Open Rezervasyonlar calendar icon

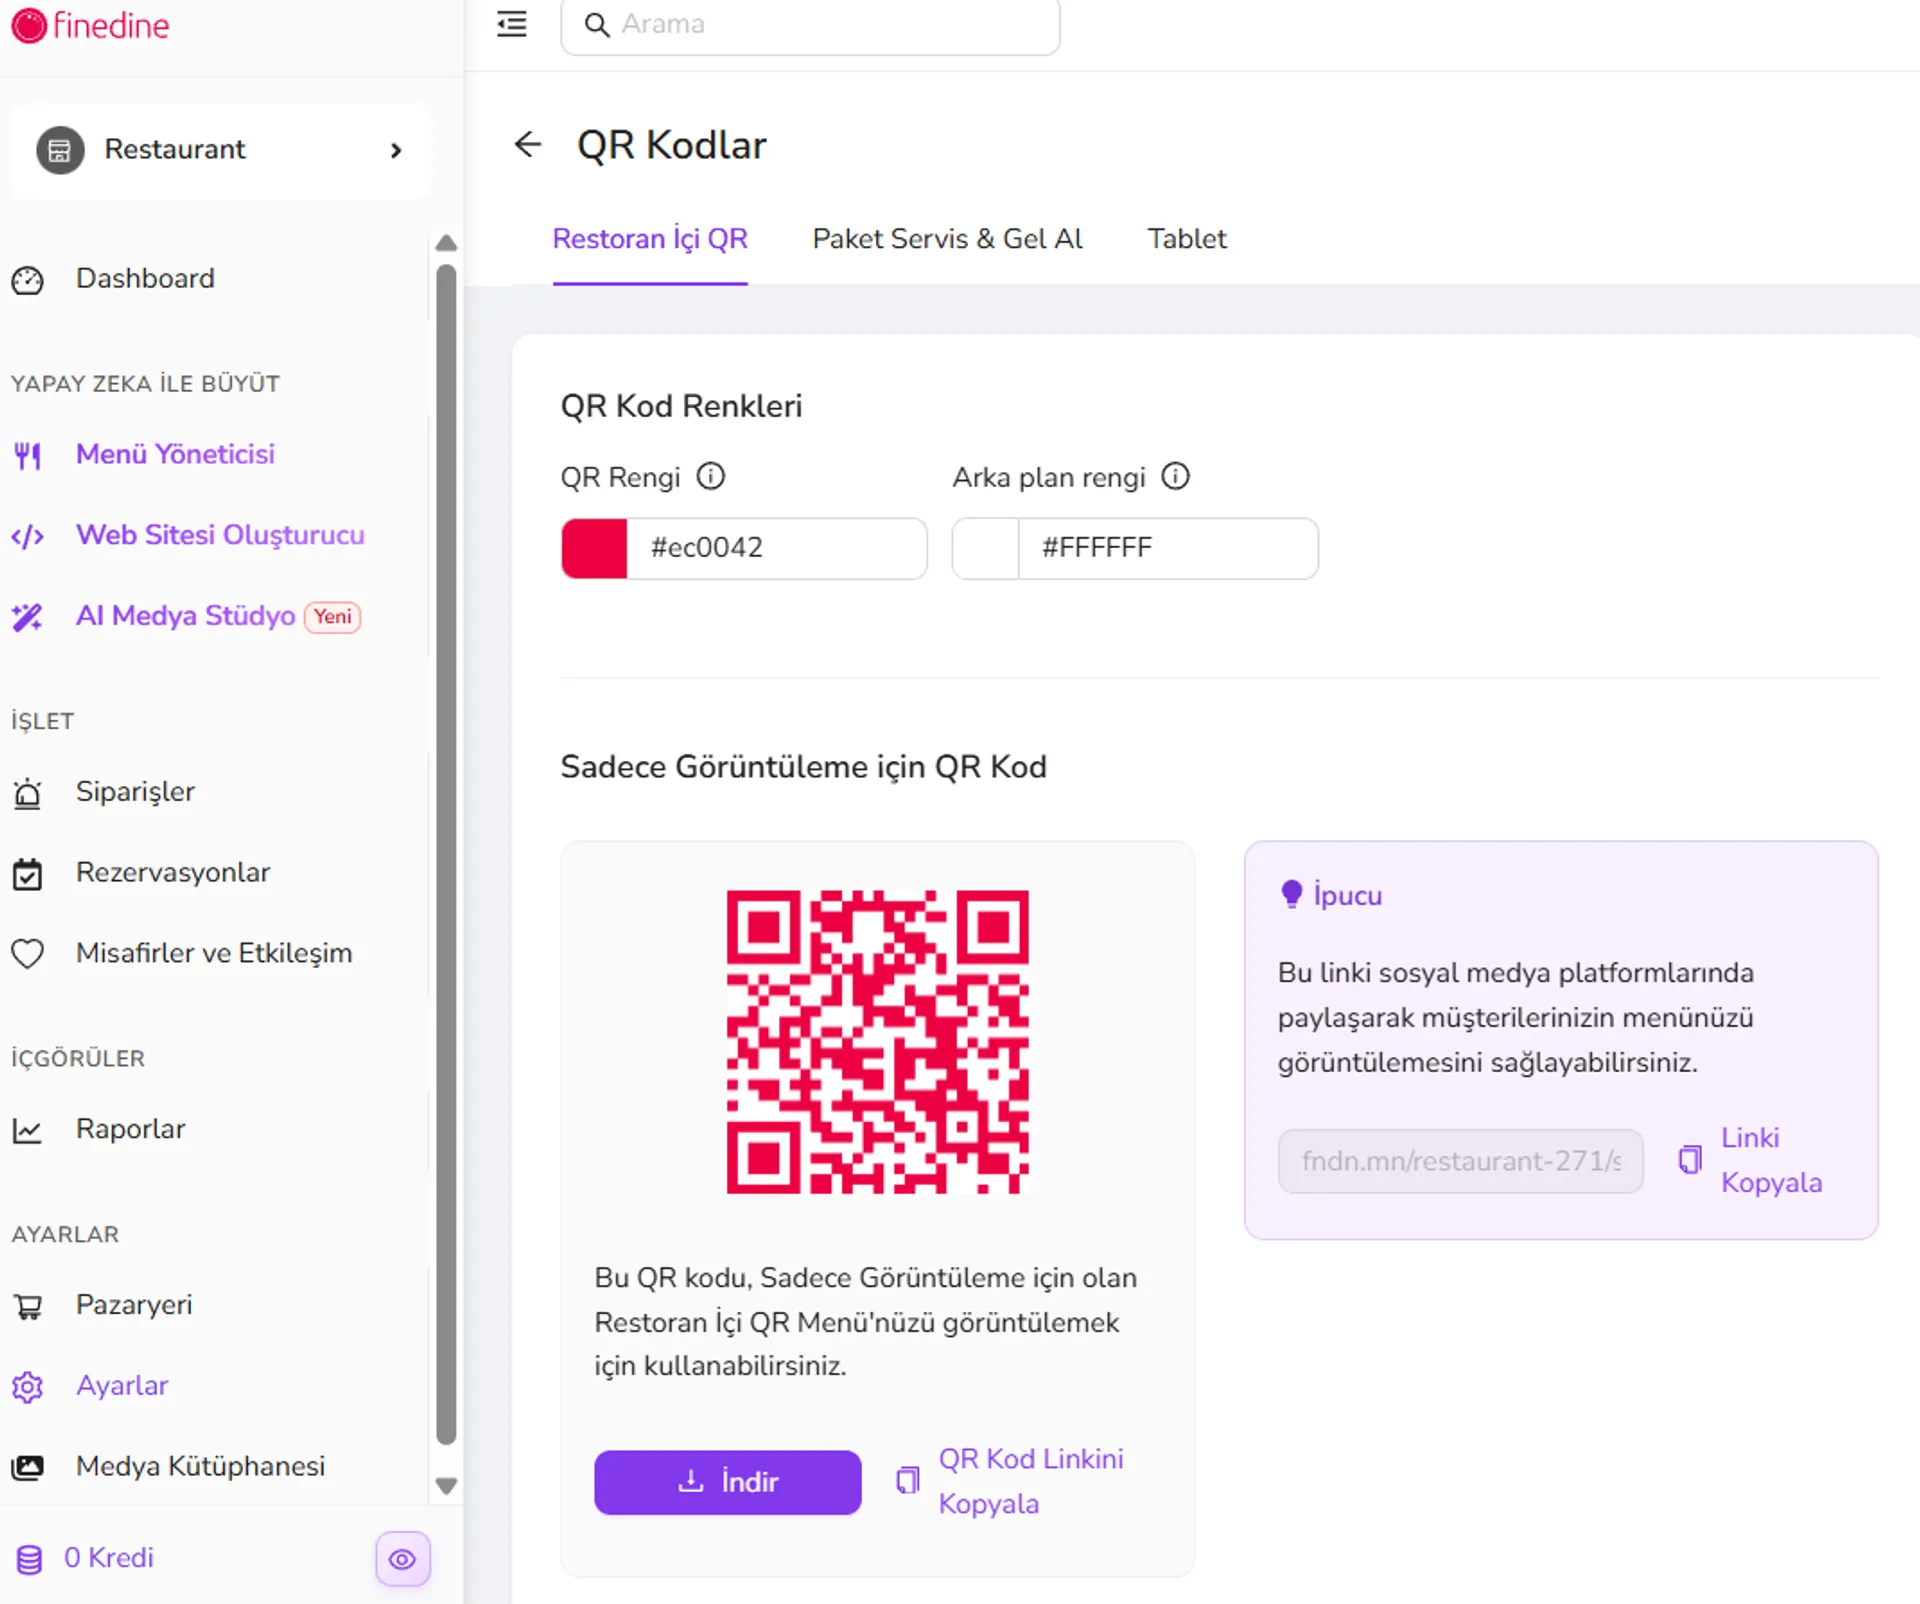(x=28, y=874)
